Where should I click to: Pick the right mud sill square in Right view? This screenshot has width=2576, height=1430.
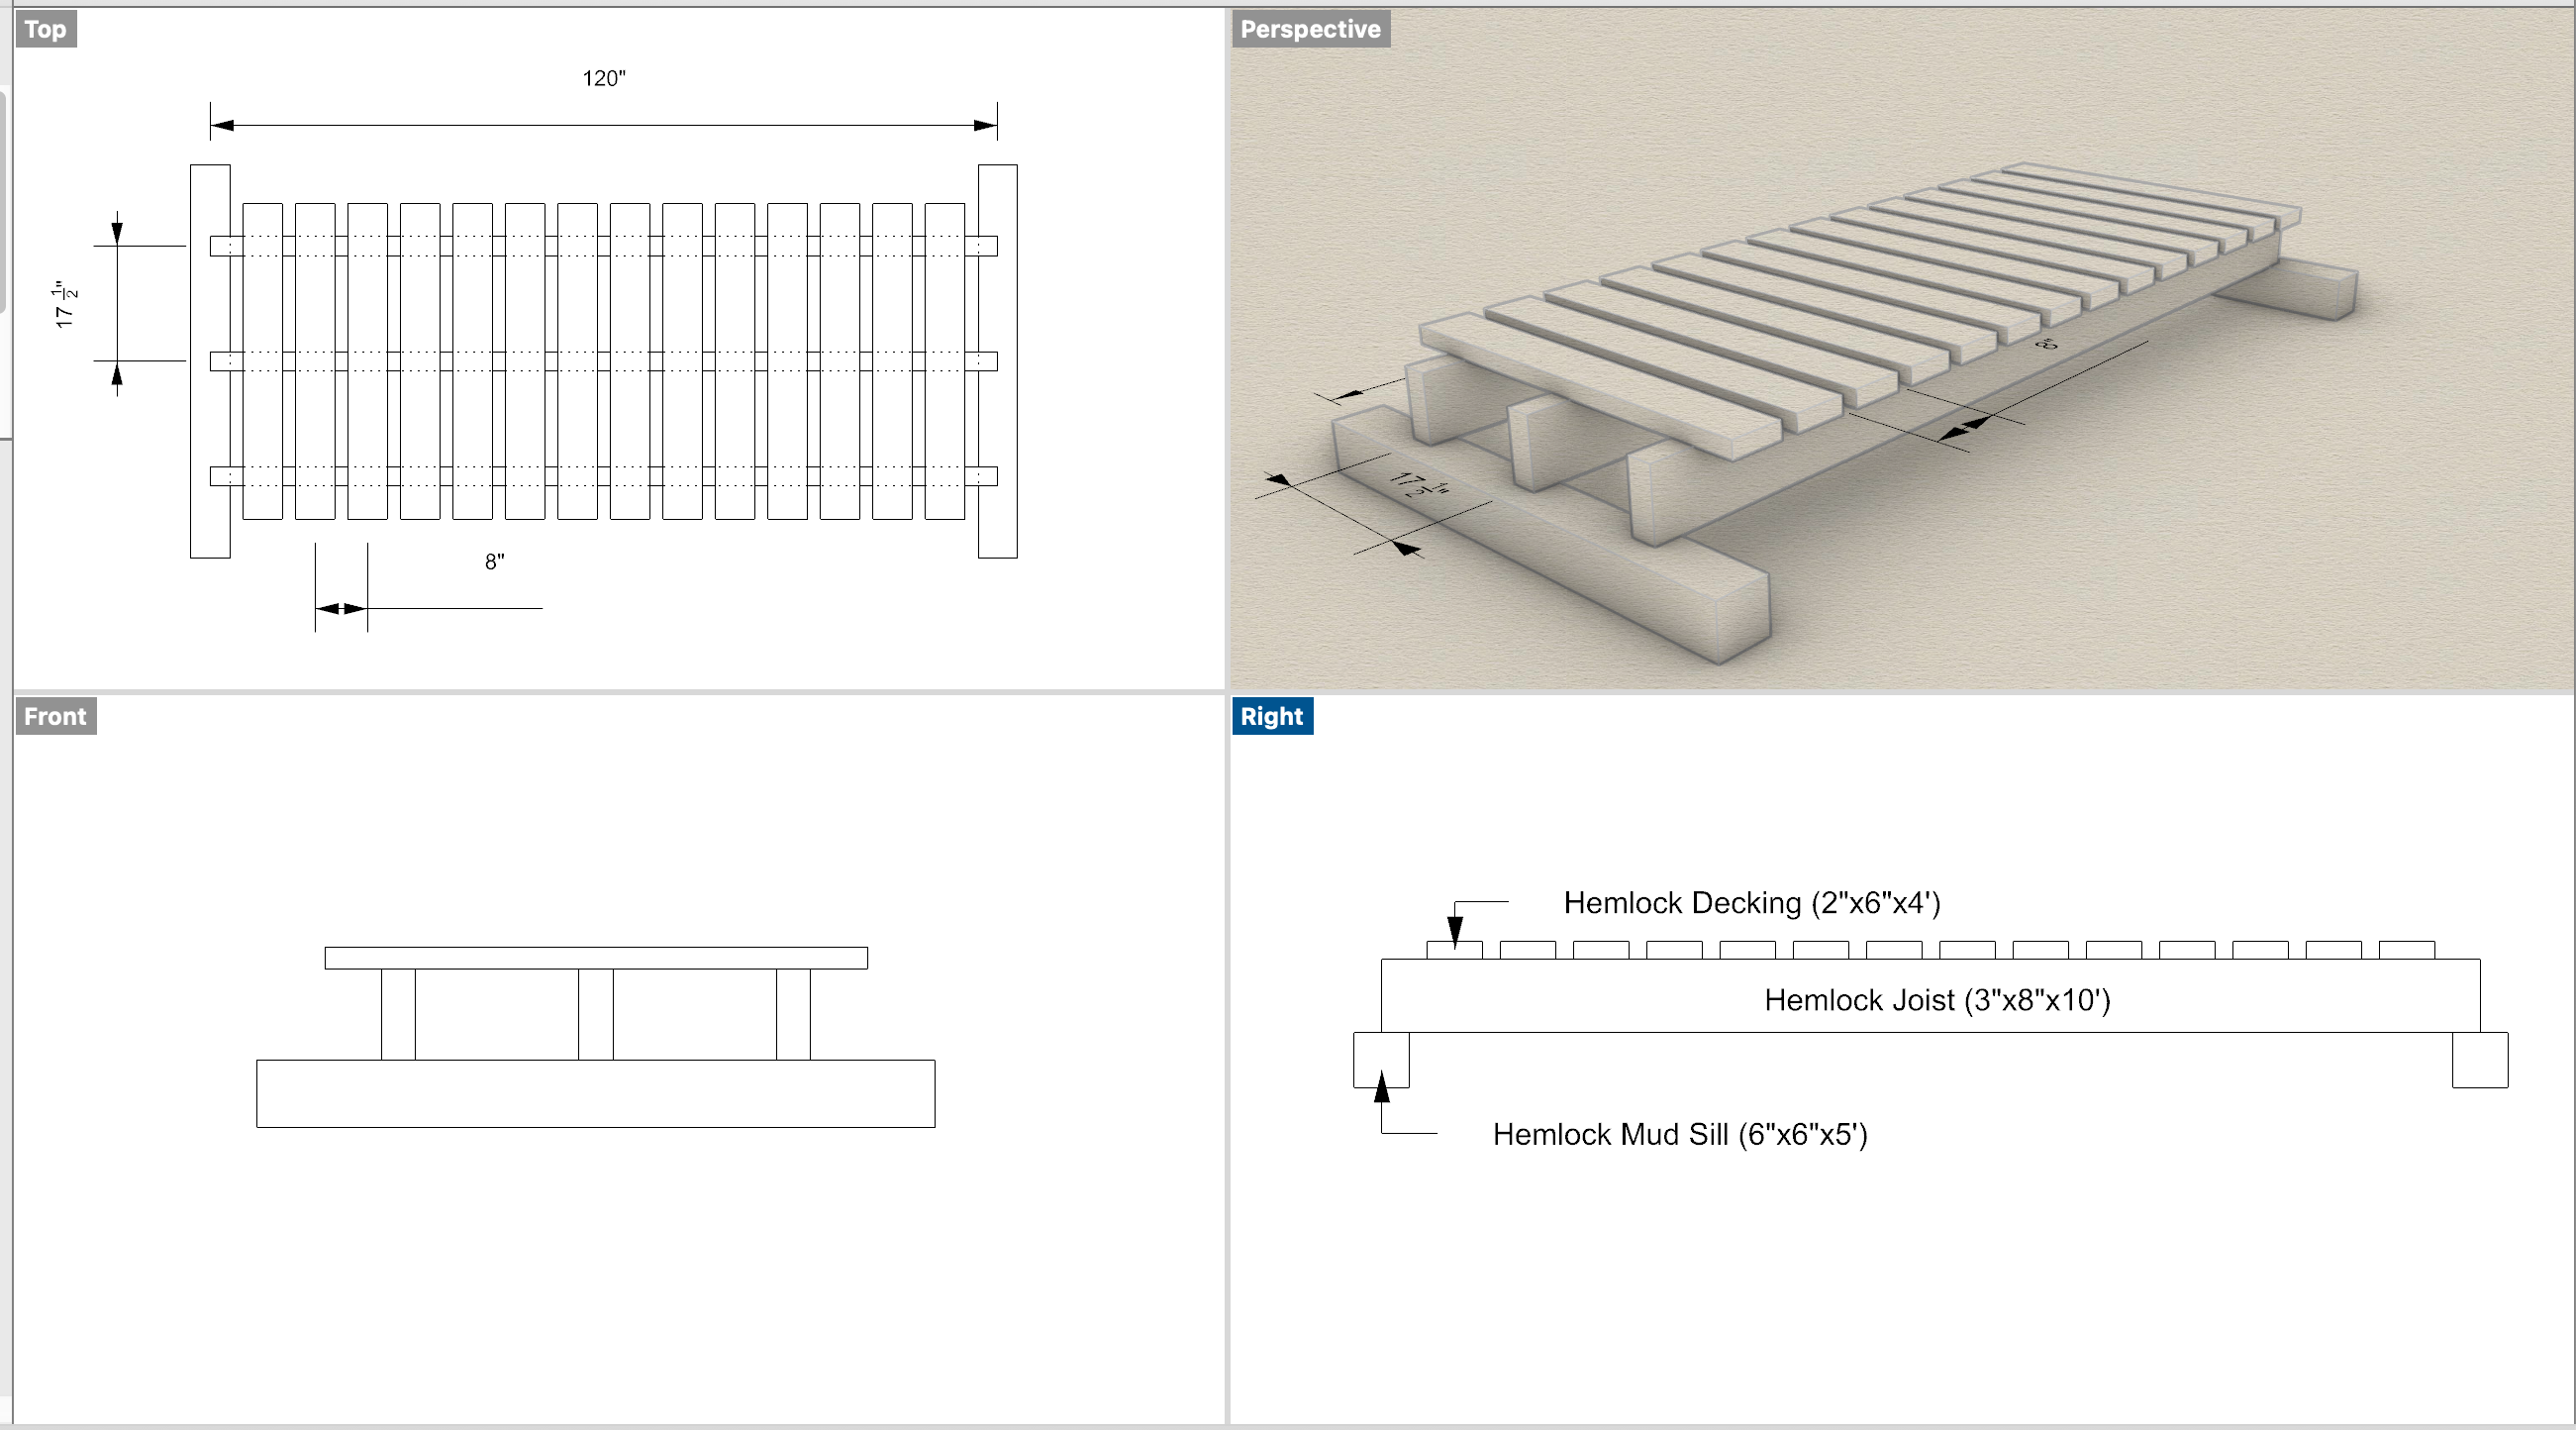[2480, 1060]
